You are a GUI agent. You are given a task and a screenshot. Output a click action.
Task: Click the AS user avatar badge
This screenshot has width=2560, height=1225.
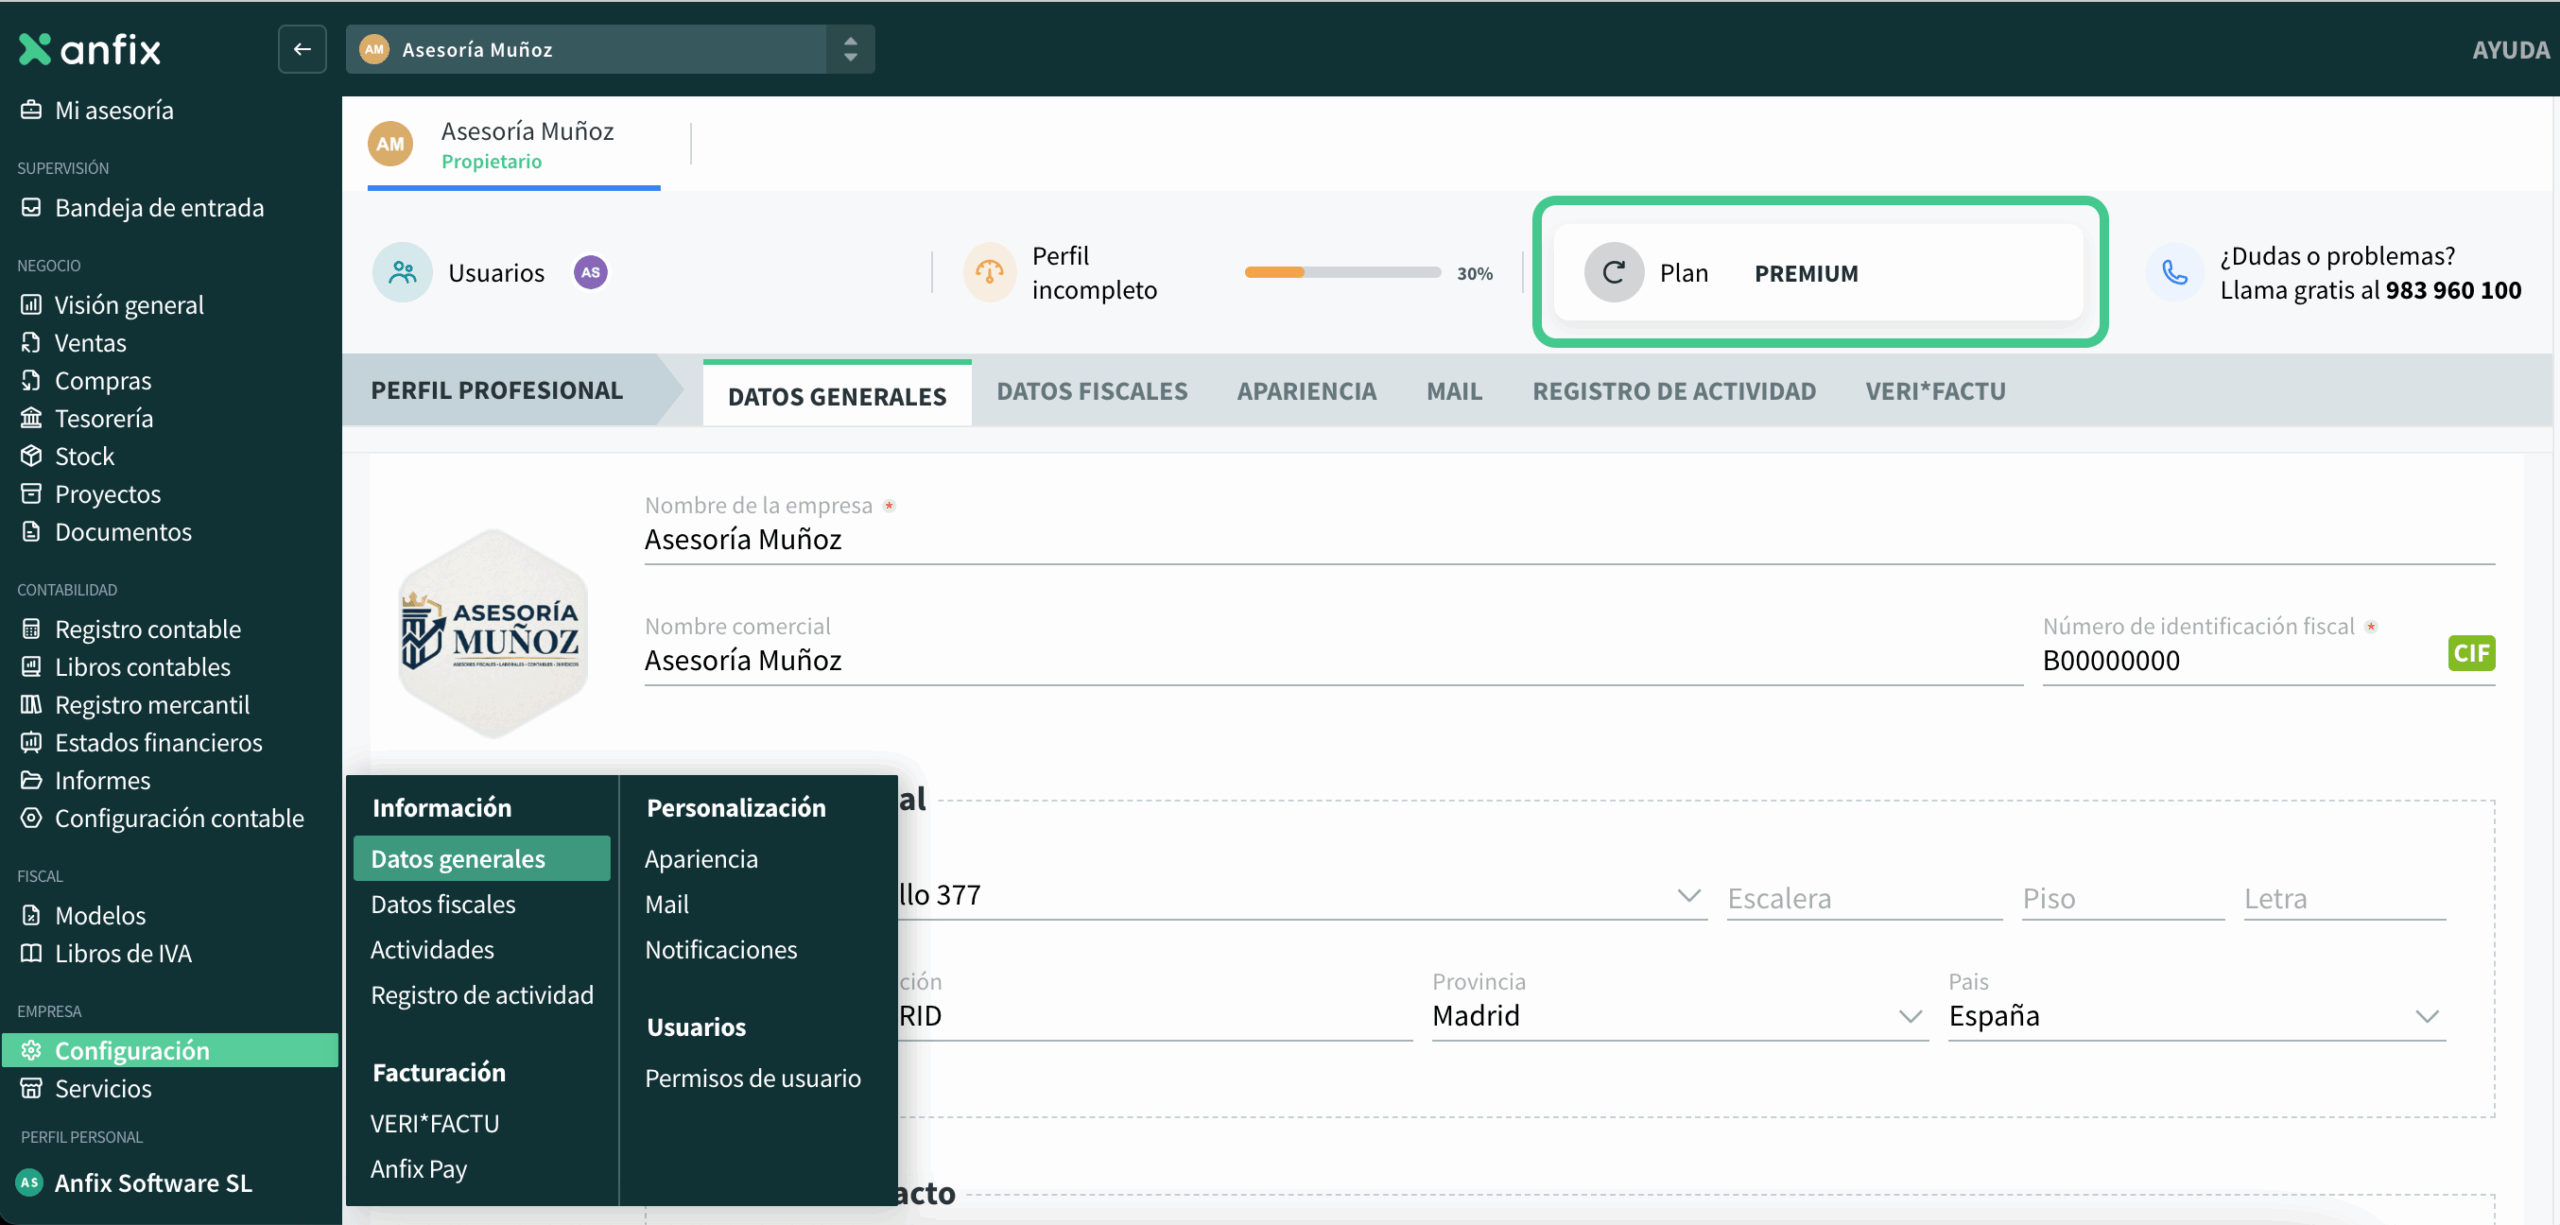click(x=590, y=272)
